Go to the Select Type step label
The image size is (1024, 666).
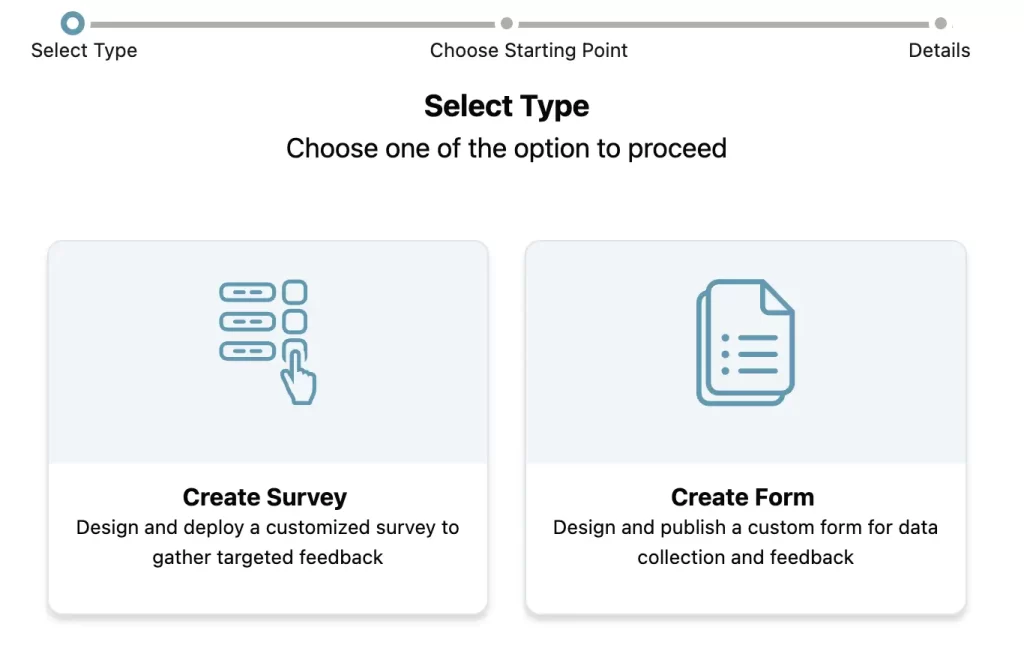point(84,50)
